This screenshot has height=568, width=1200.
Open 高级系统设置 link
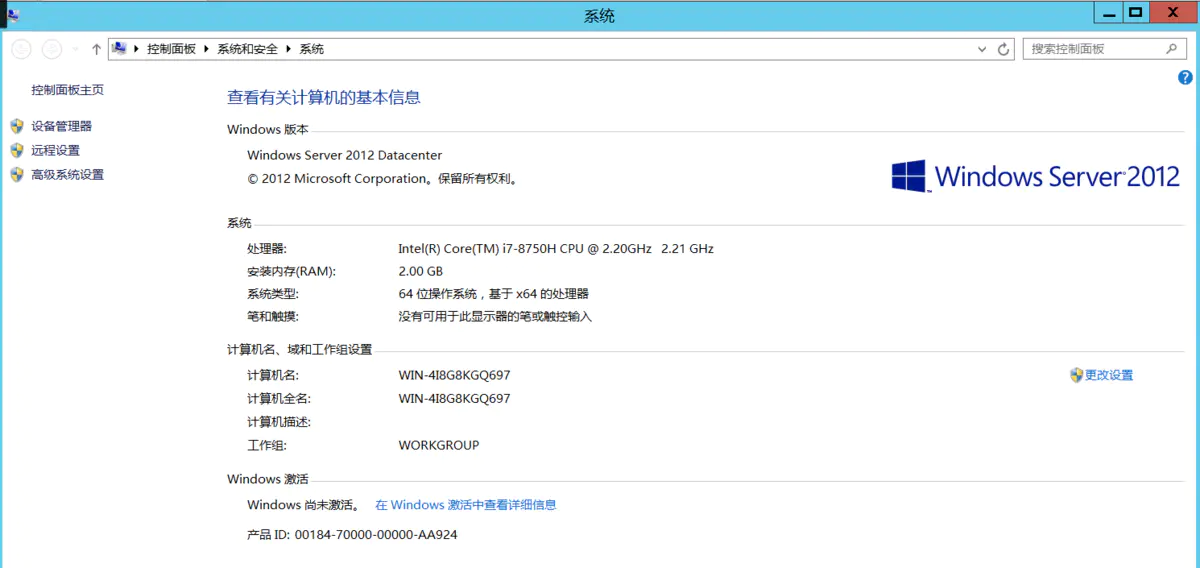[67, 174]
